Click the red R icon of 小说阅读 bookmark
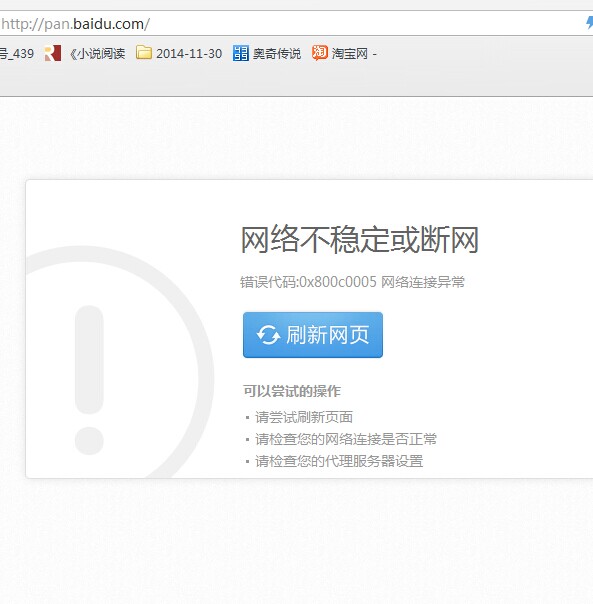Viewport: 593px width, 604px height. tap(52, 53)
